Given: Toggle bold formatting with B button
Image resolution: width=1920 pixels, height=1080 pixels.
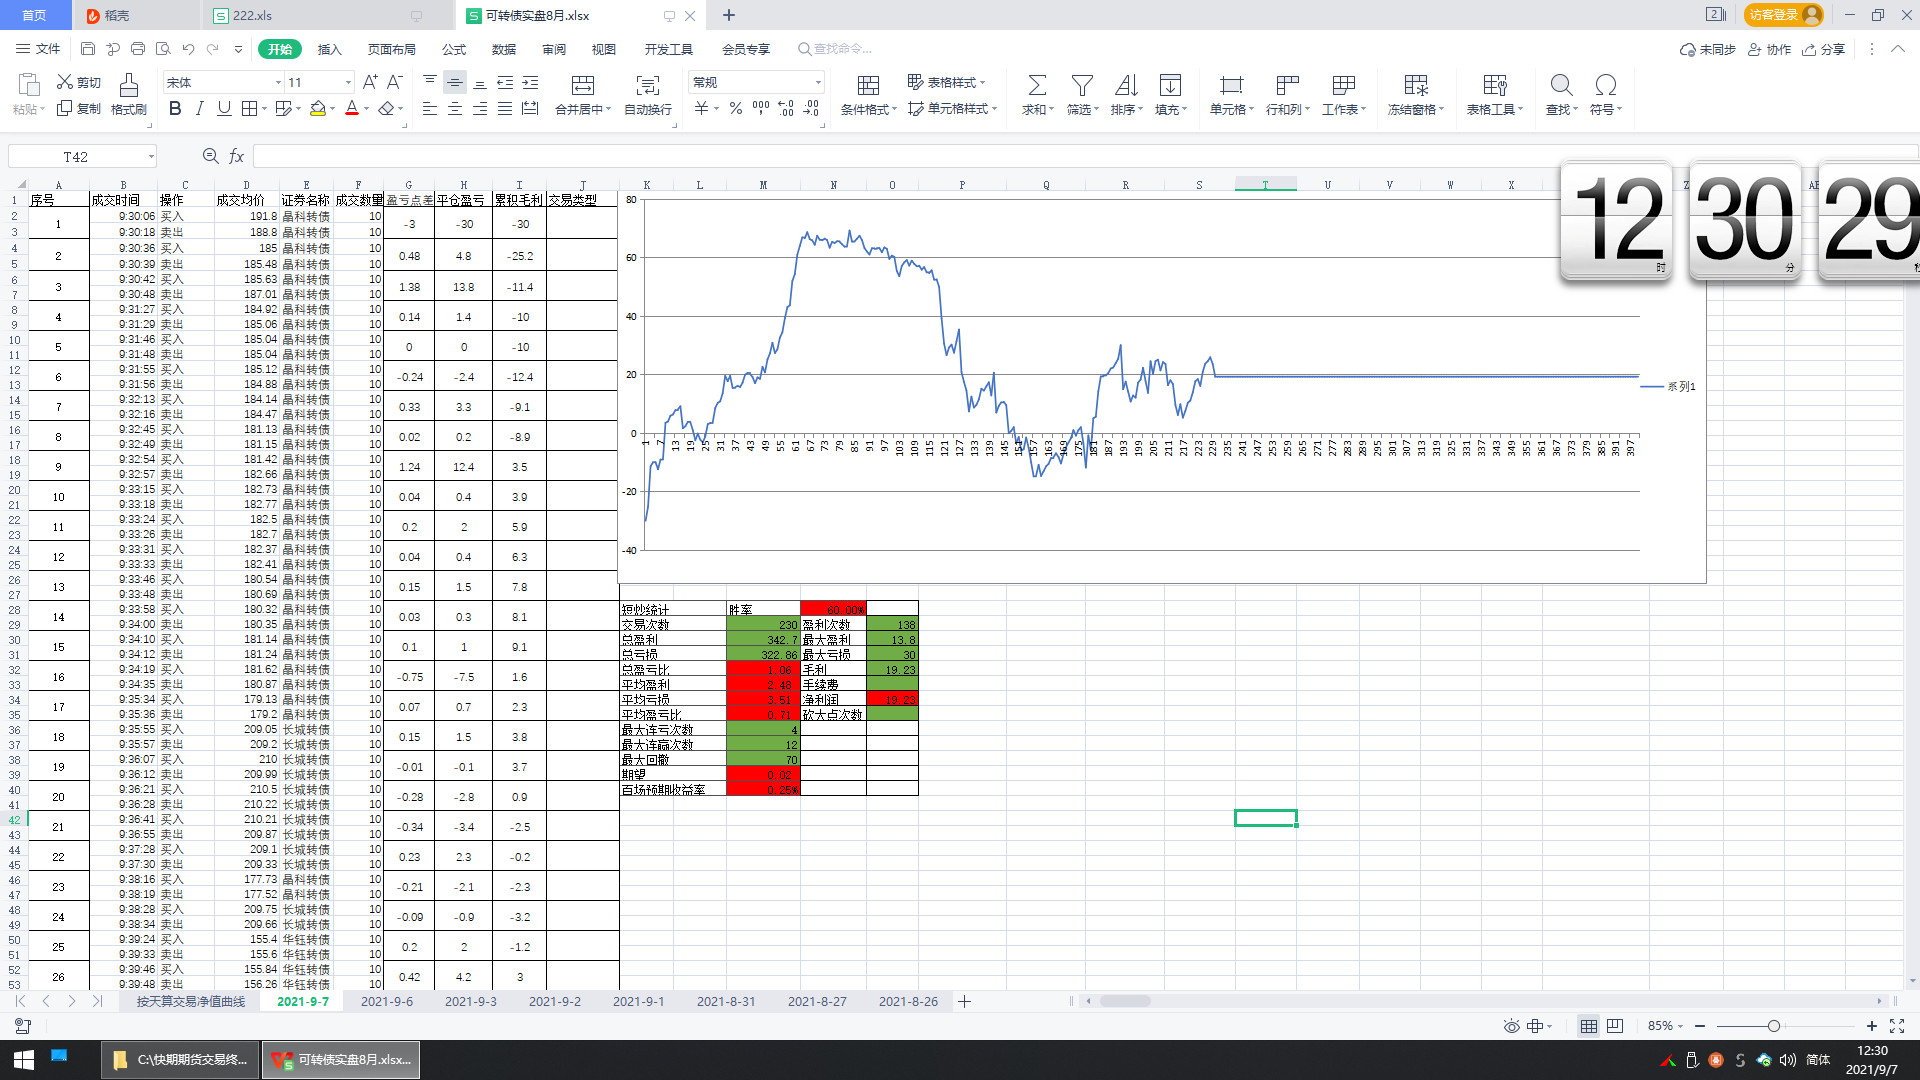Looking at the screenshot, I should click(175, 109).
